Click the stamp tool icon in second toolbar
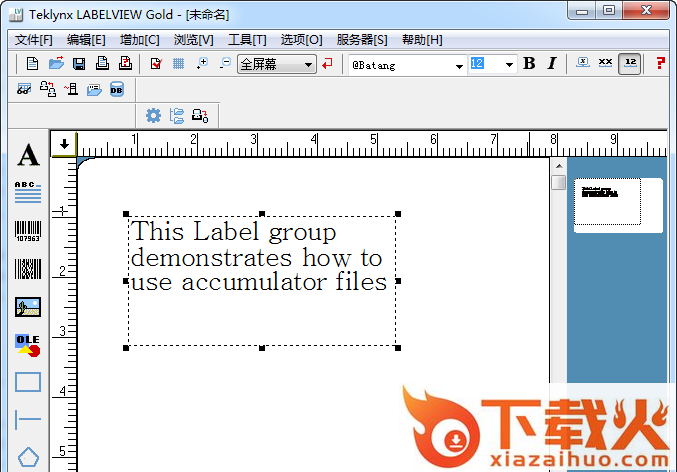 click(71, 89)
